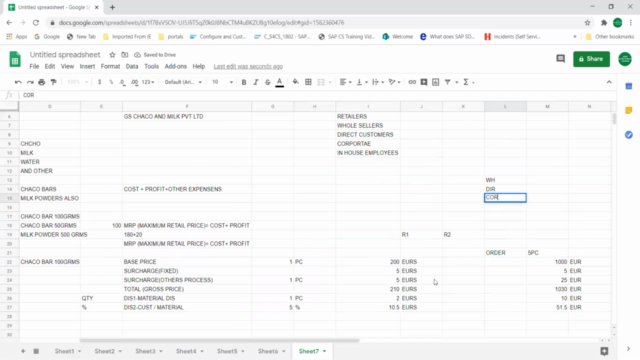Open the zoom level dropdown

point(77,82)
